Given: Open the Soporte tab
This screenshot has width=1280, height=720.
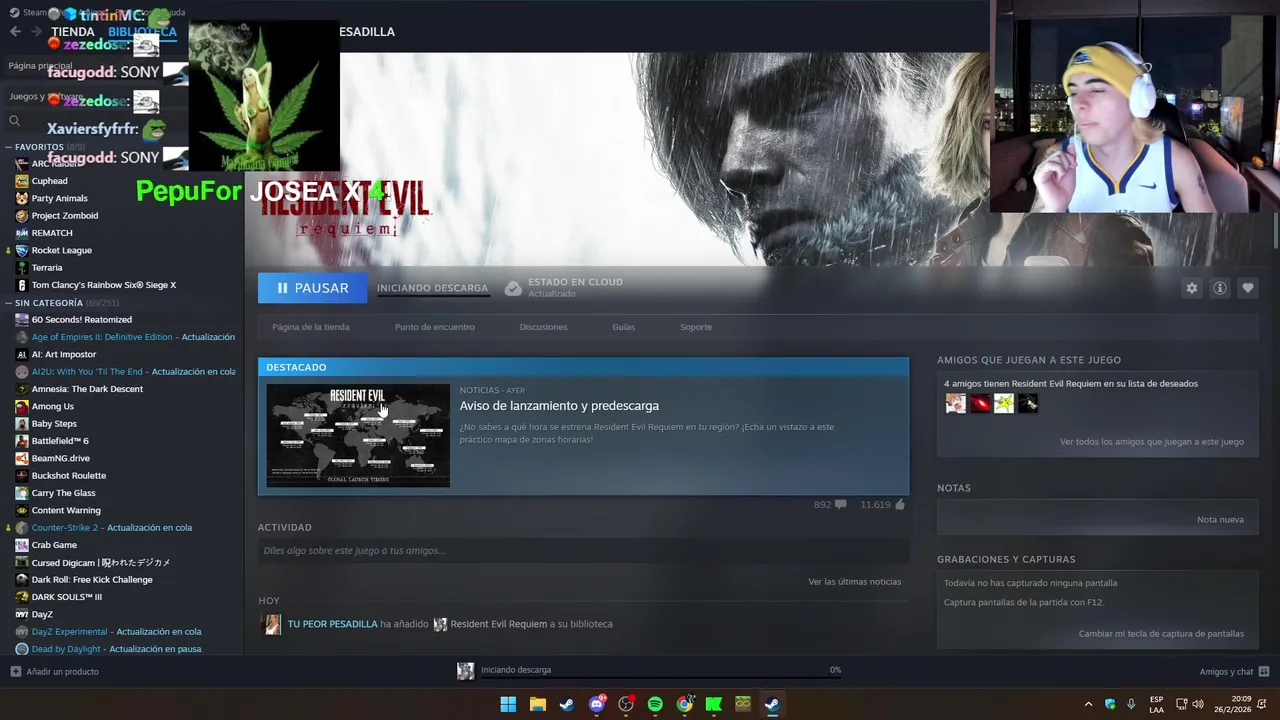Looking at the screenshot, I should pyautogui.click(x=696, y=327).
